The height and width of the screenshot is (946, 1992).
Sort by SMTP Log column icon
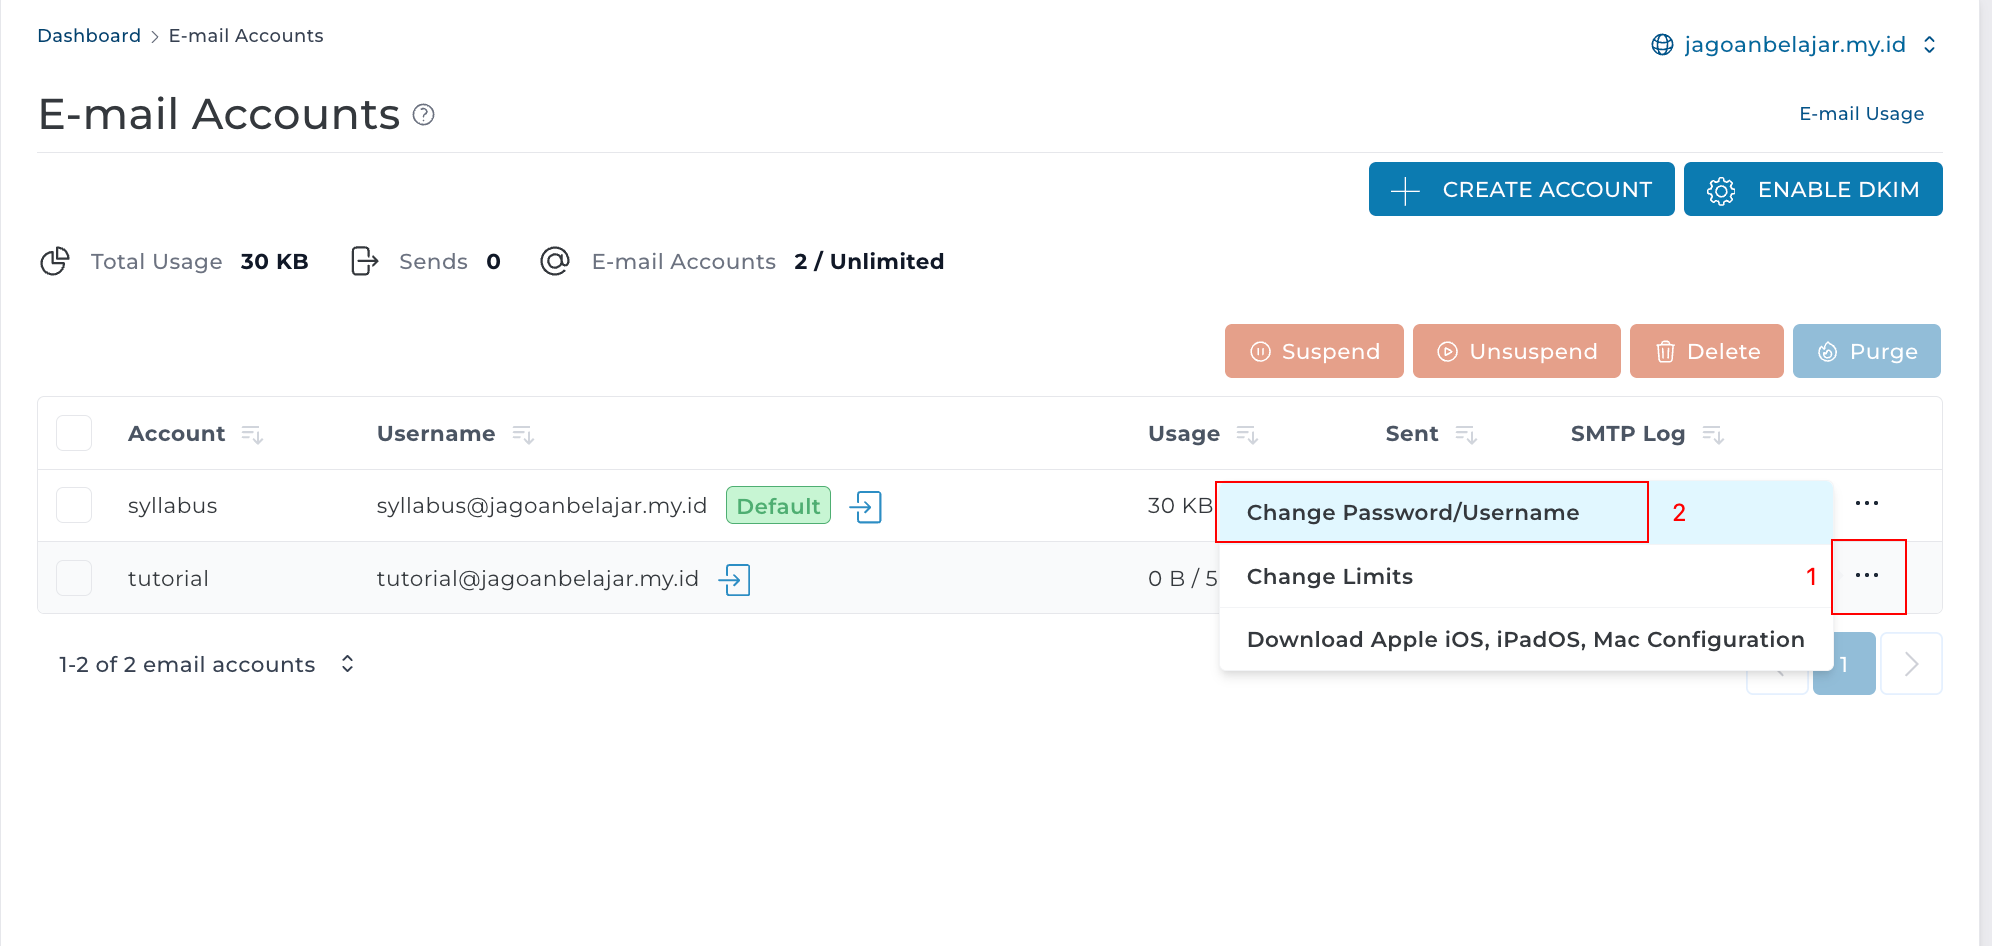point(1713,434)
